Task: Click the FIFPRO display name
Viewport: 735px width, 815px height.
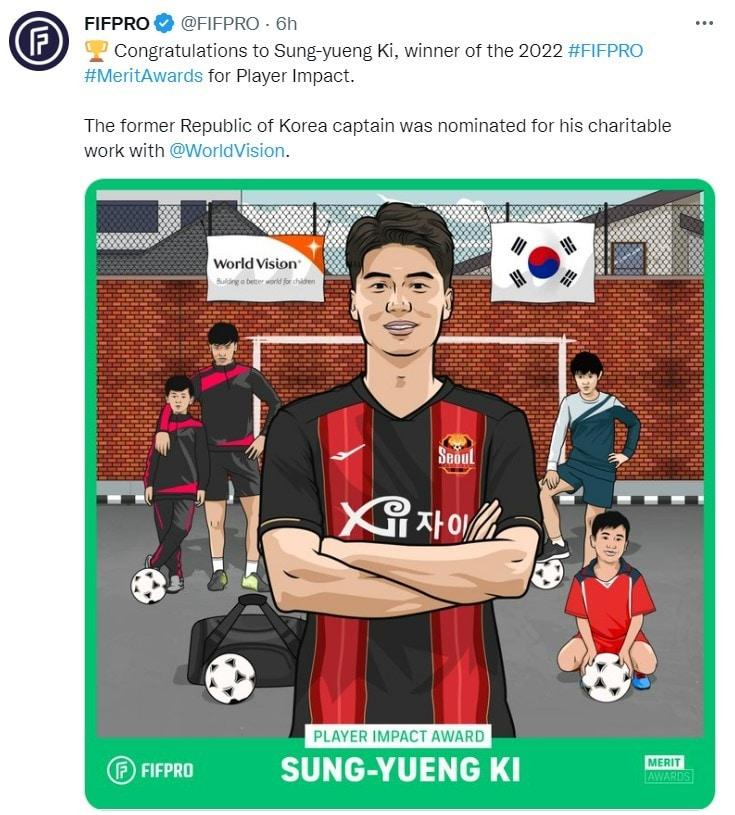Action: (x=117, y=24)
